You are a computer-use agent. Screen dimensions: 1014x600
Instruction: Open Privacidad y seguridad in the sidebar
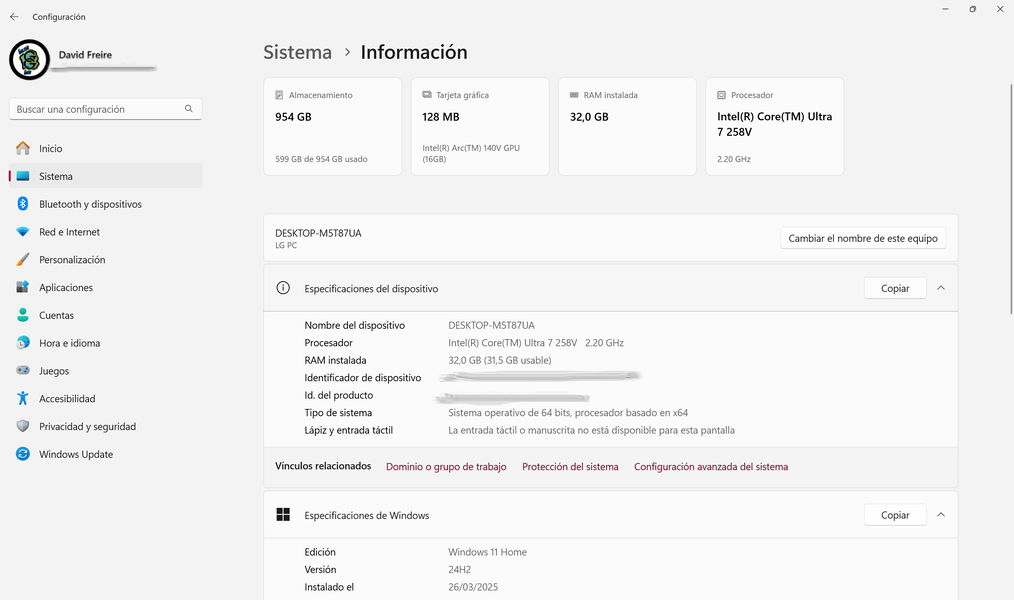coord(105,426)
